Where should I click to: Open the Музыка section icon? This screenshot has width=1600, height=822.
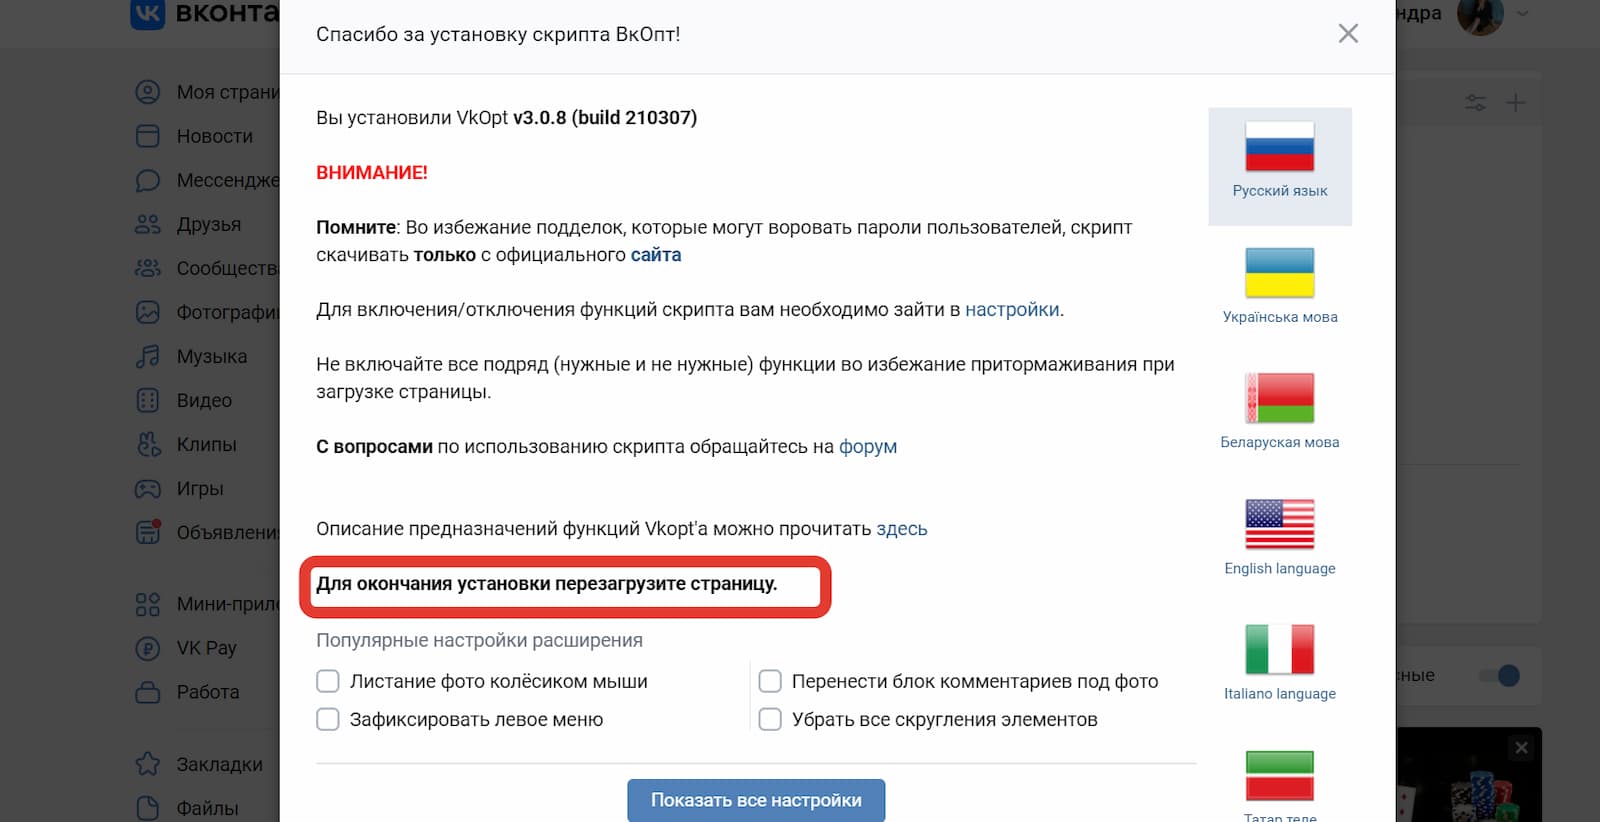[x=148, y=356]
